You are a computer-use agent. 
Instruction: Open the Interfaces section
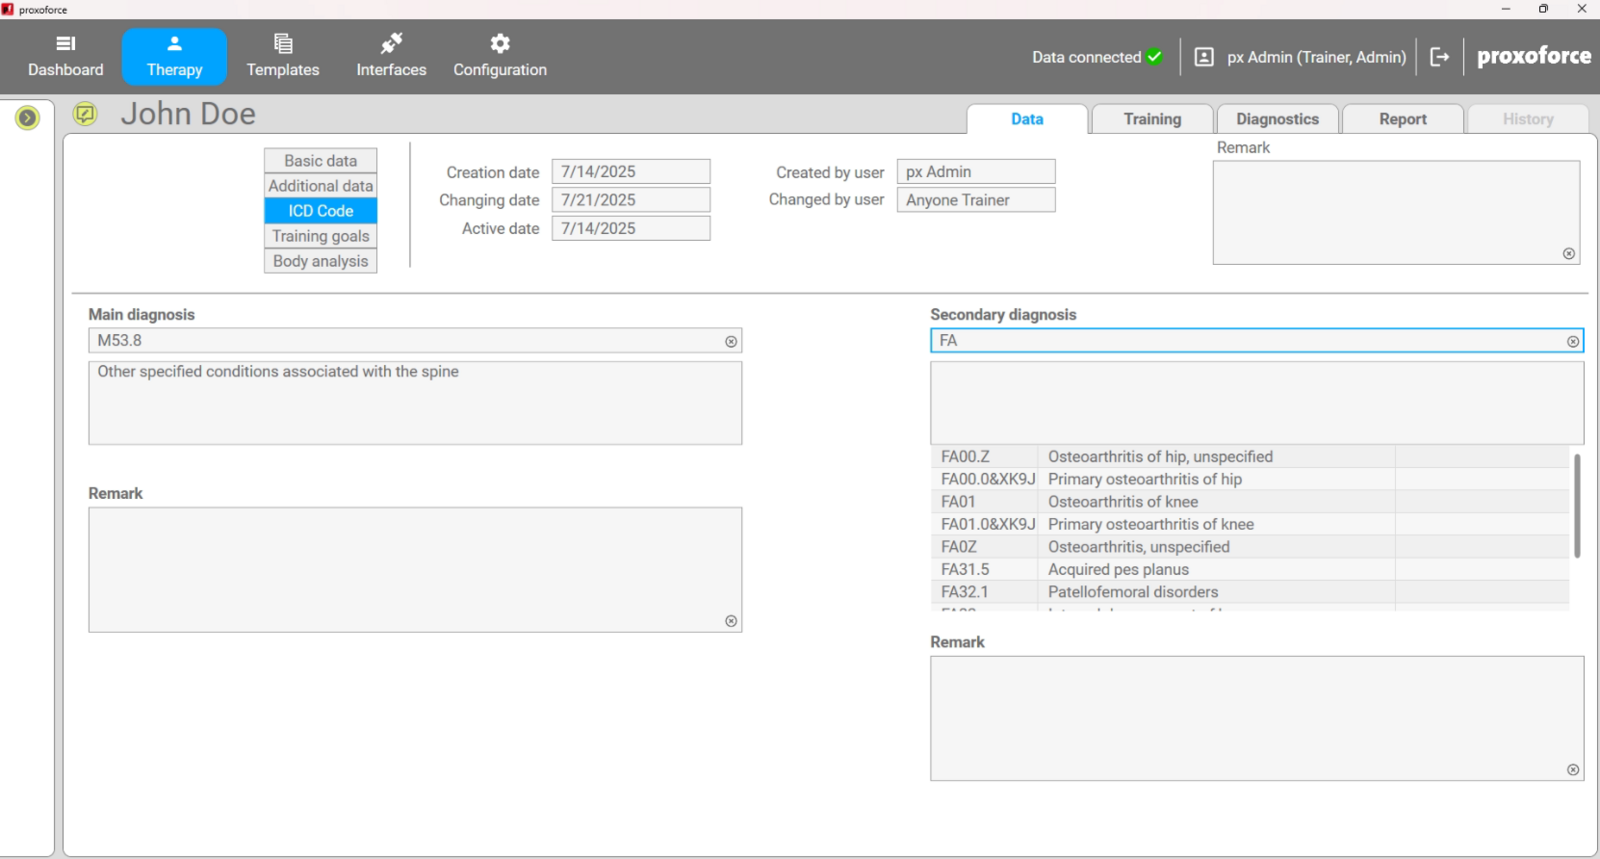click(391, 56)
